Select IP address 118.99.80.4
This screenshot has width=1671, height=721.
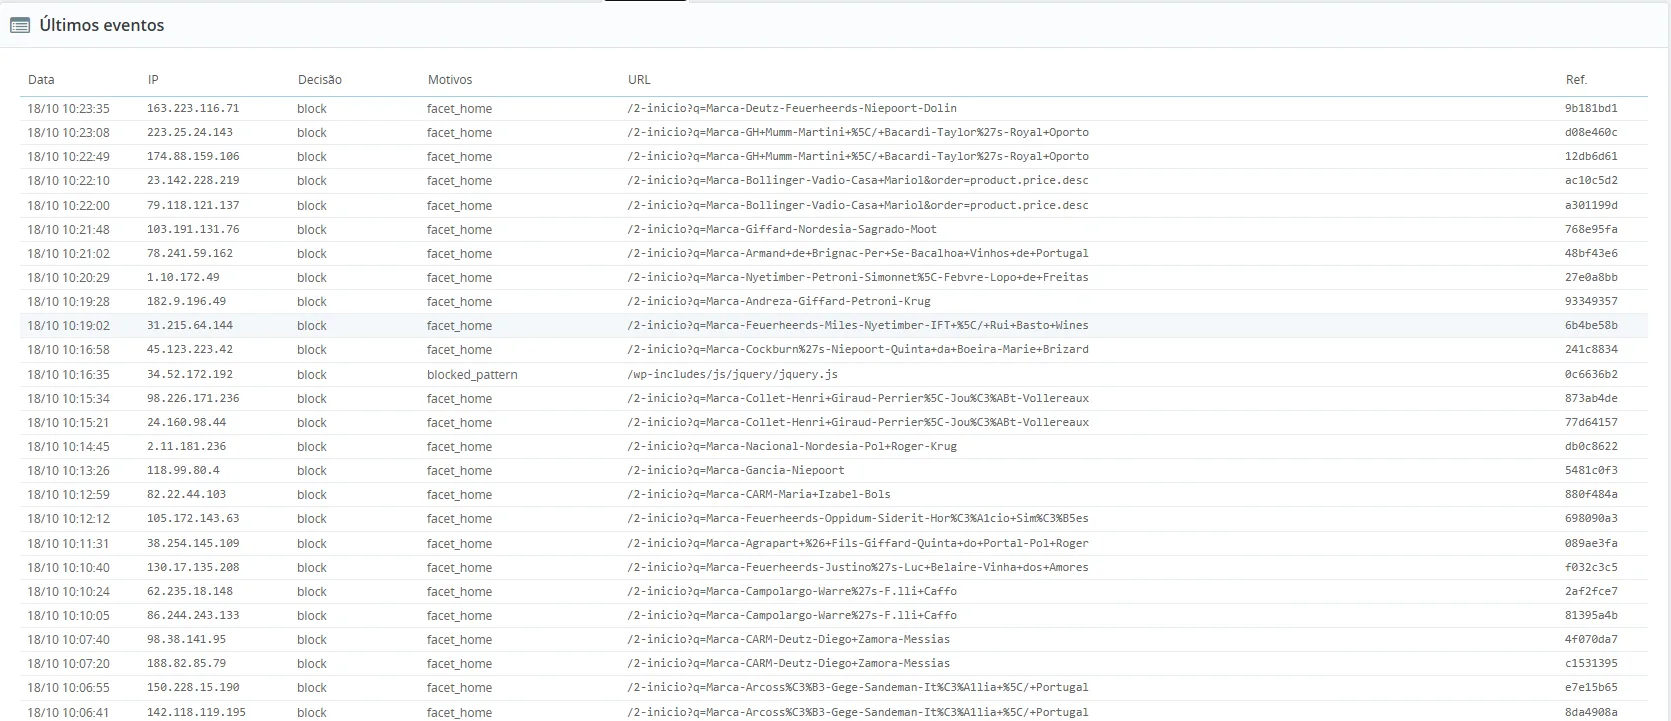click(183, 470)
